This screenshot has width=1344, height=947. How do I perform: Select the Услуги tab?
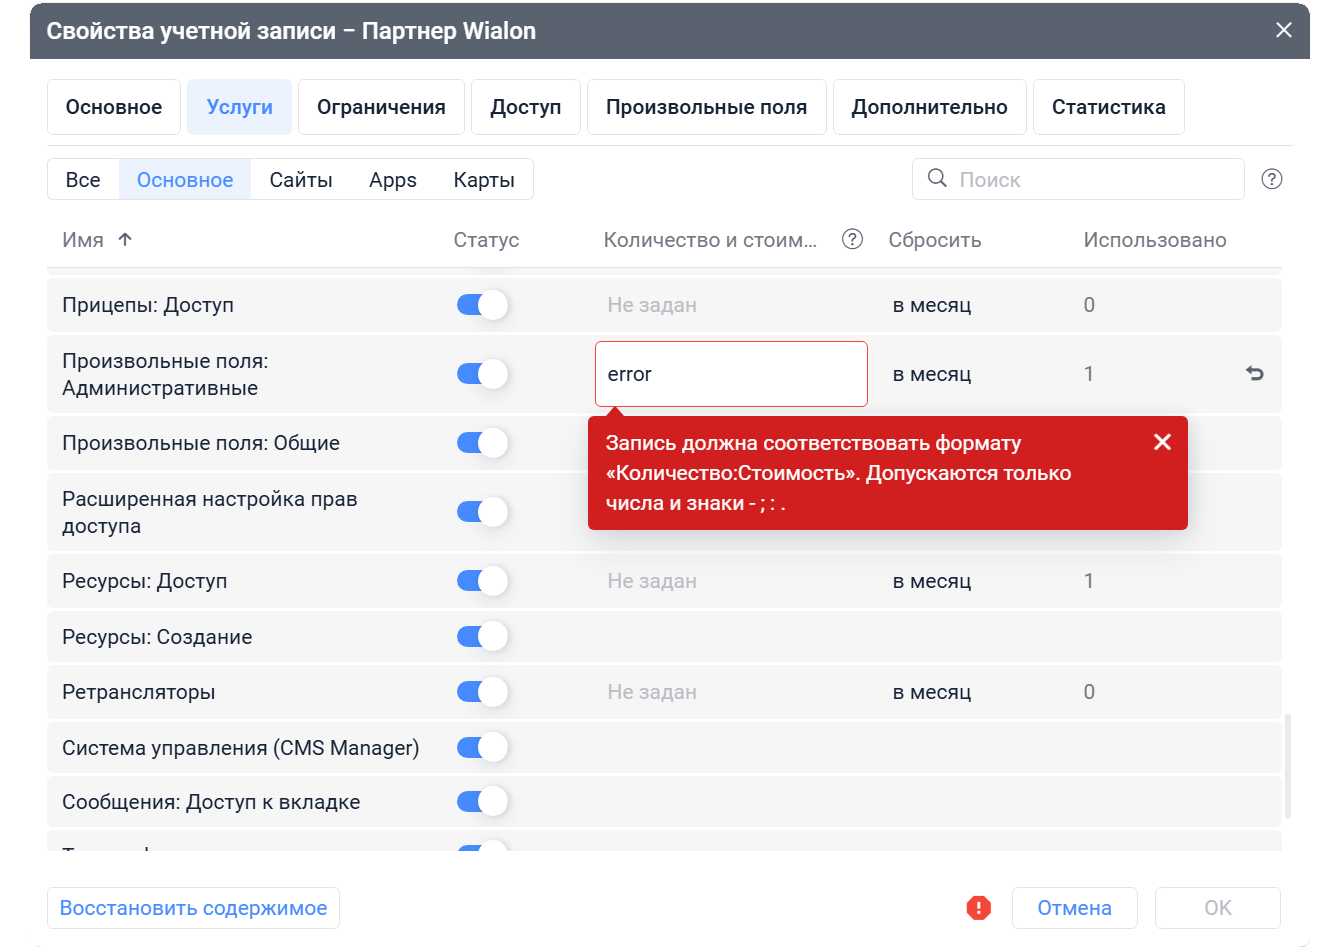[239, 107]
